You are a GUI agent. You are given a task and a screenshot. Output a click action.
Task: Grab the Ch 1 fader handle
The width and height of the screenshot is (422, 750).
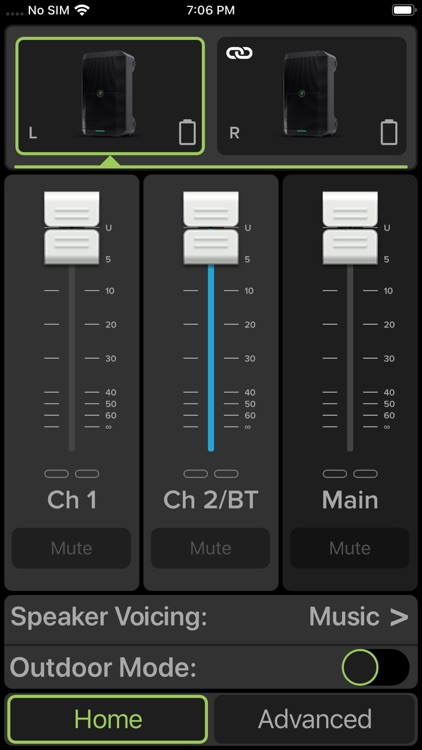(x=72, y=228)
